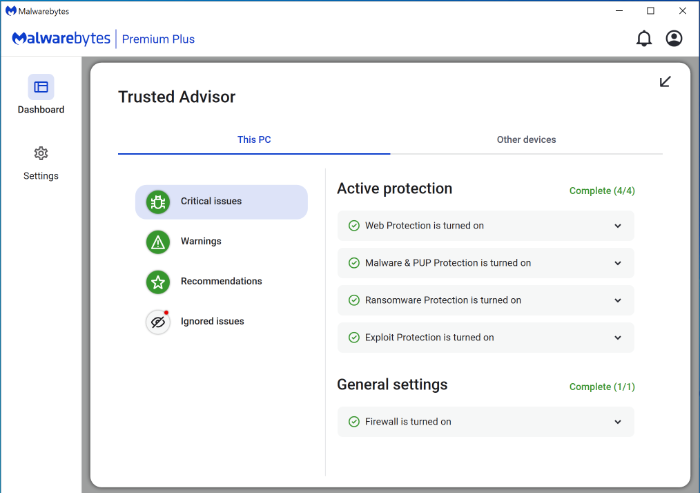Click the Trusted Advisor title

point(177,97)
